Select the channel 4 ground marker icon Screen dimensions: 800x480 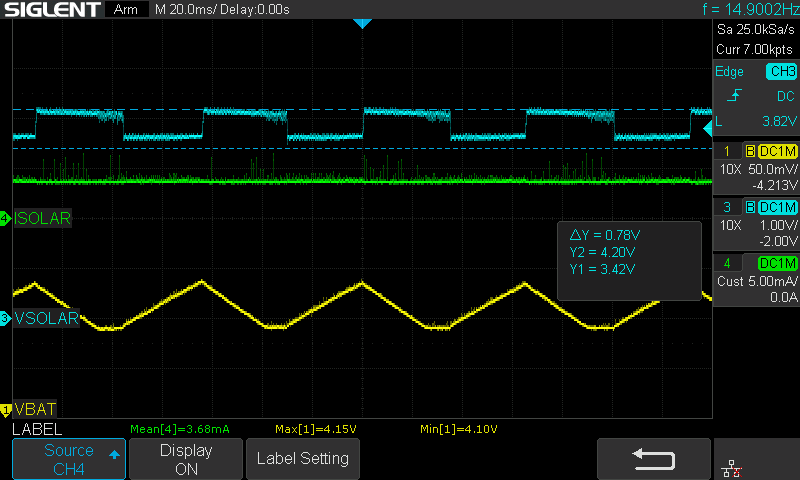point(5,218)
